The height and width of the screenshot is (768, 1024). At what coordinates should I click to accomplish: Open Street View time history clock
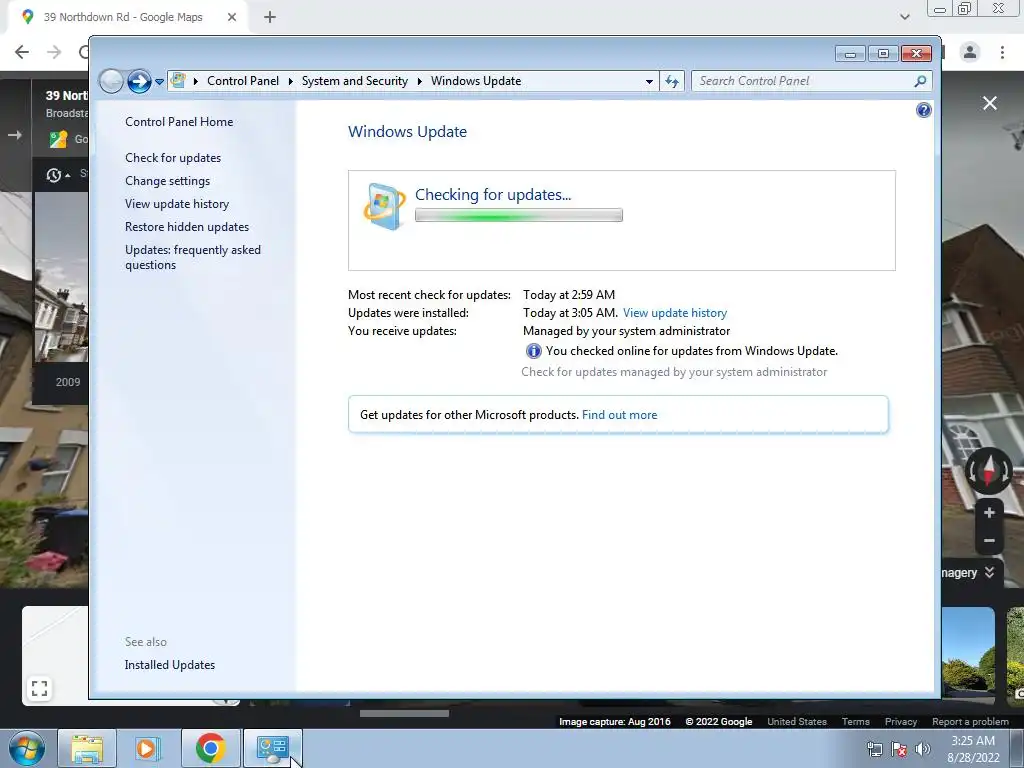pyautogui.click(x=54, y=175)
